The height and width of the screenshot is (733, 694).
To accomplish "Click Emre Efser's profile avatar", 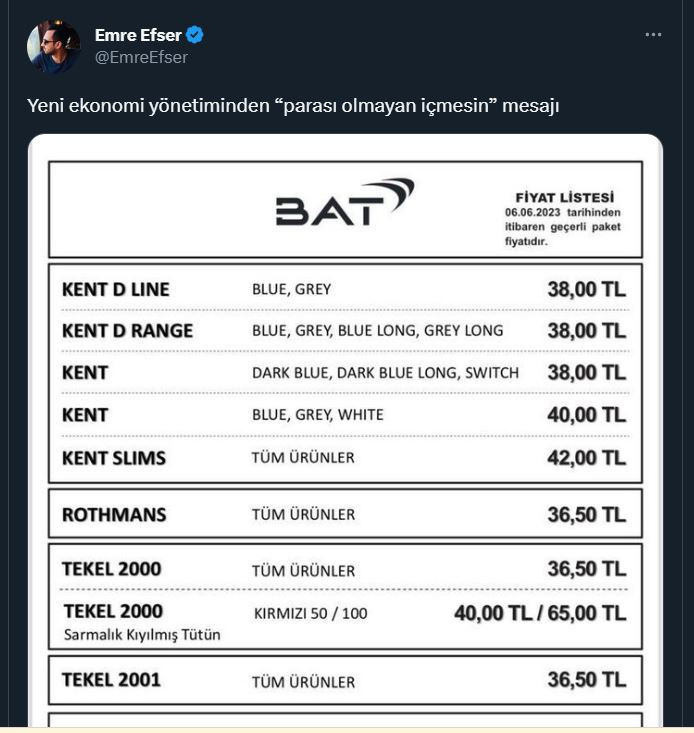I will click(x=53, y=46).
